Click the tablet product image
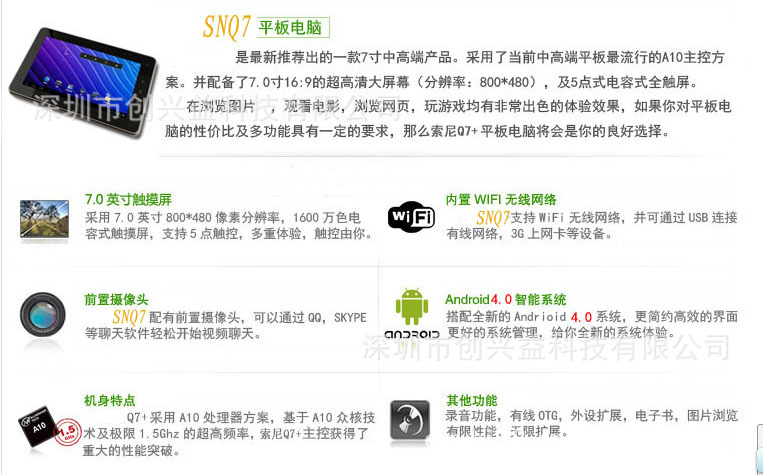763x475 pixels. (84, 82)
